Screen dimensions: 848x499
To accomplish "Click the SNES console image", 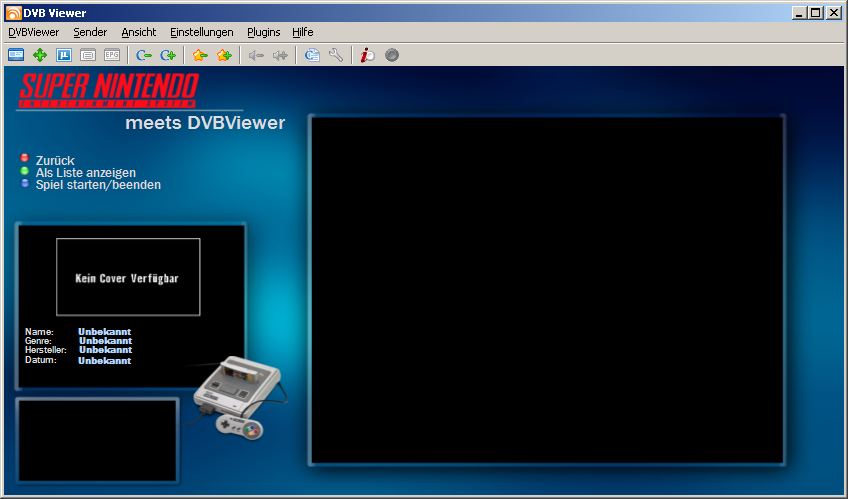I will click(238, 396).
